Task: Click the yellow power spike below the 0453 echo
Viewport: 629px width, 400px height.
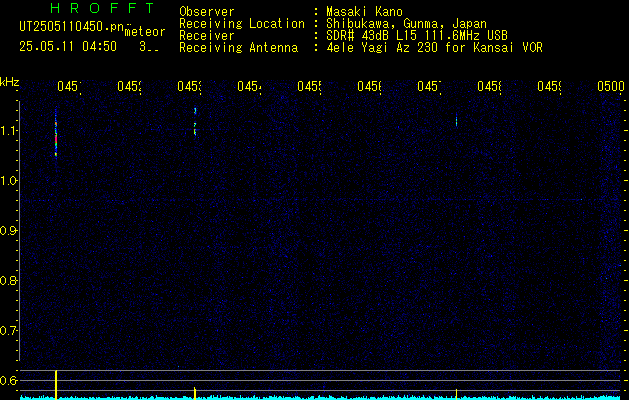Action: [x=195, y=393]
